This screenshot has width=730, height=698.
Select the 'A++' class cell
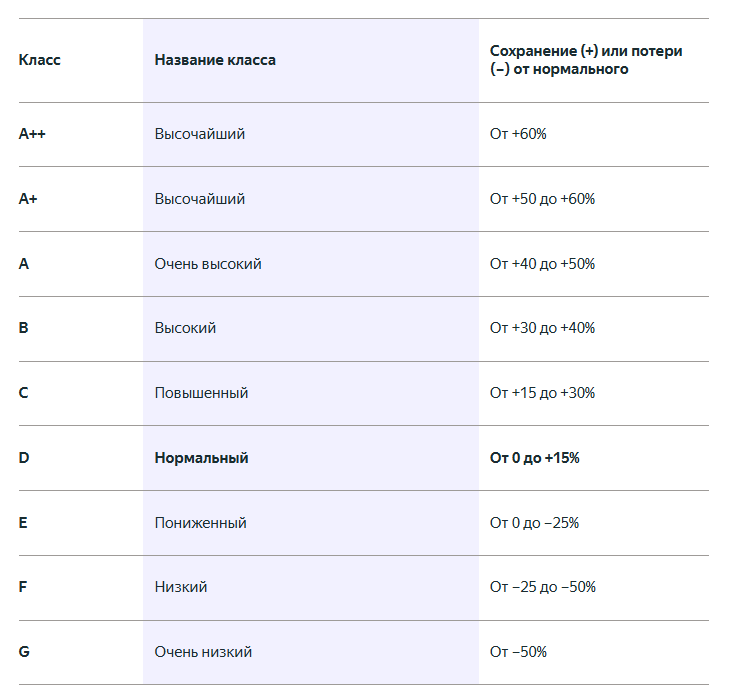[x=33, y=134]
